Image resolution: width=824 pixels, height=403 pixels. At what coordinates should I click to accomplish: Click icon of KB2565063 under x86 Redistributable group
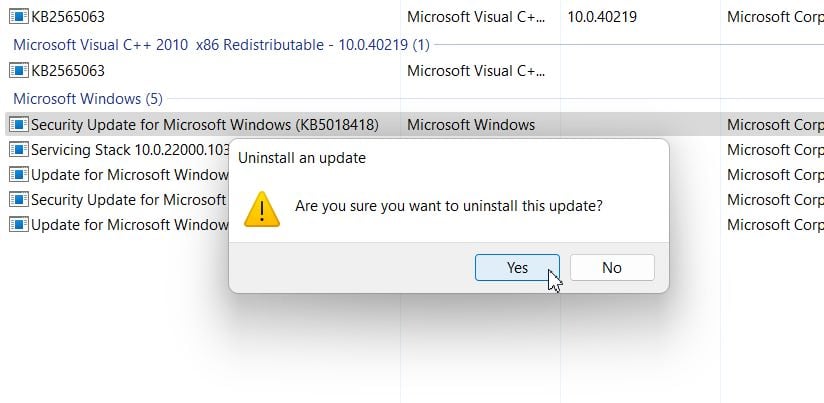pos(18,71)
